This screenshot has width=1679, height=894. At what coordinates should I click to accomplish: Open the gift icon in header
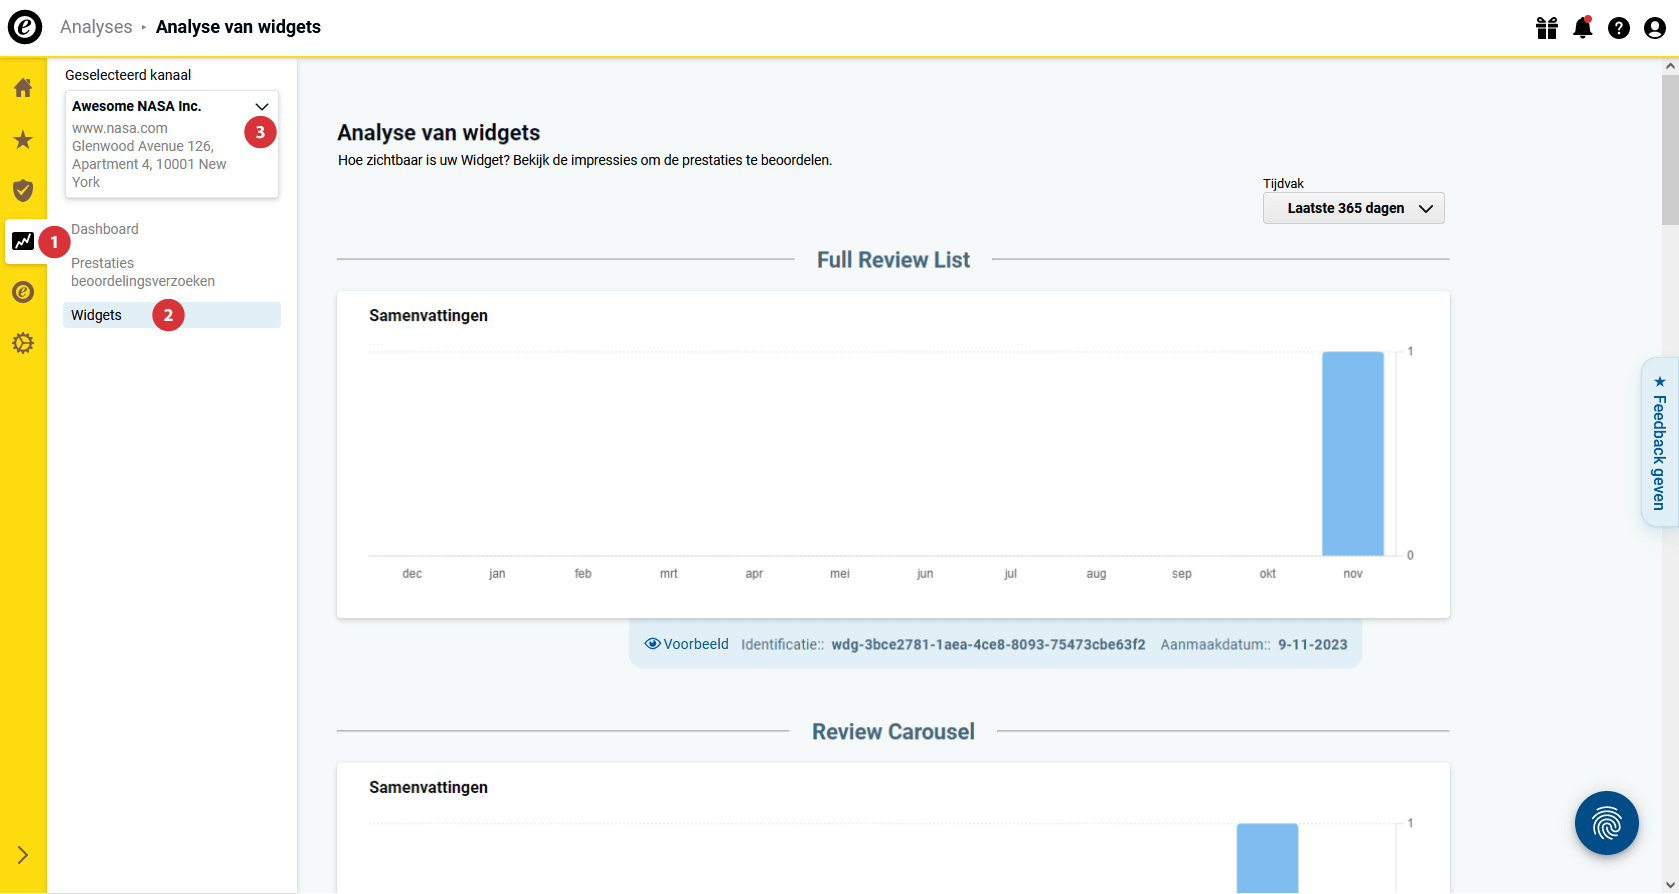click(1547, 28)
